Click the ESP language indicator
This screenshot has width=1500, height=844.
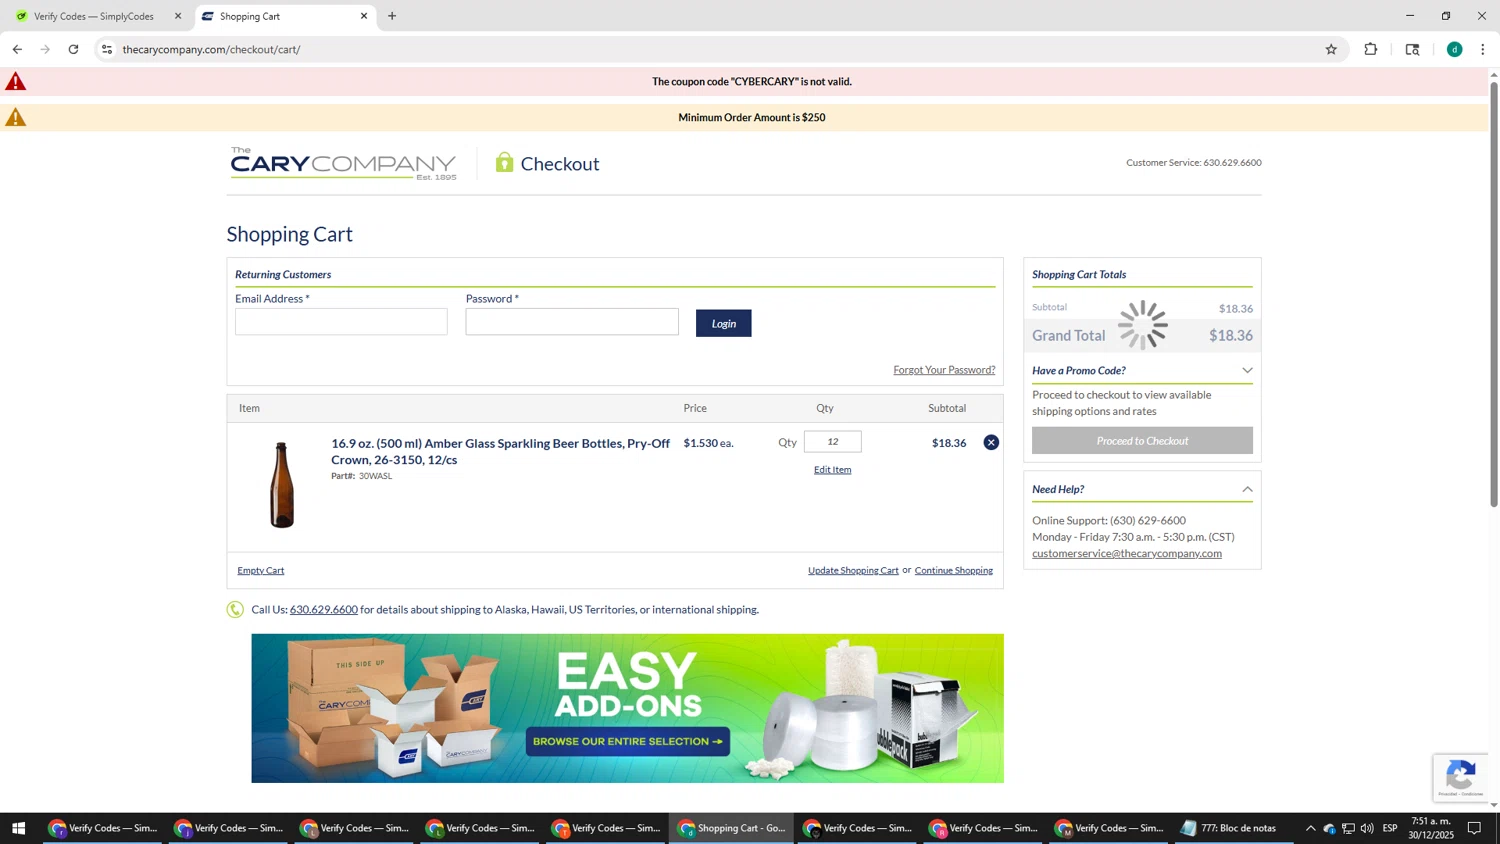(1390, 828)
